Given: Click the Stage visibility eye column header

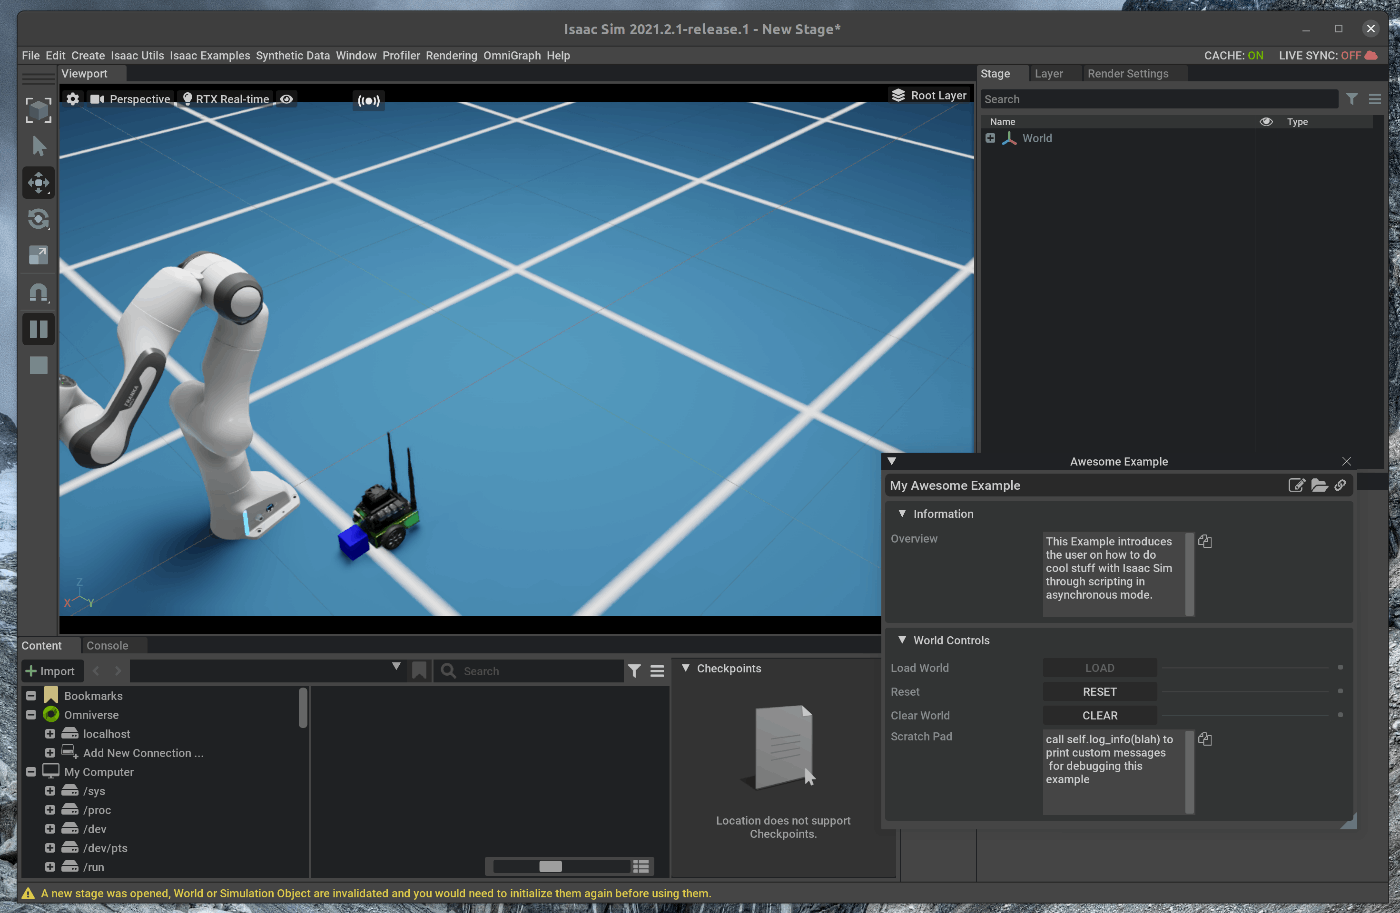Looking at the screenshot, I should (1266, 121).
